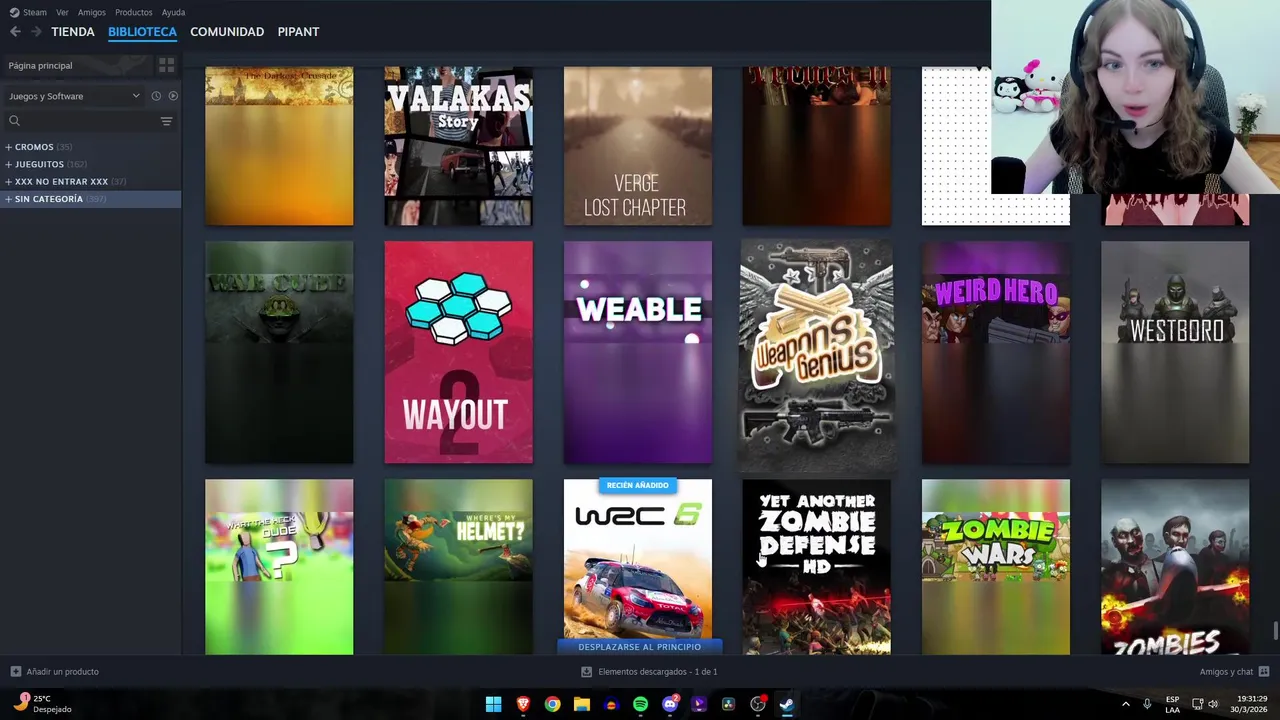The image size is (1280, 720).
Task: Click the friends chat icon at bottom right
Action: tap(1264, 672)
